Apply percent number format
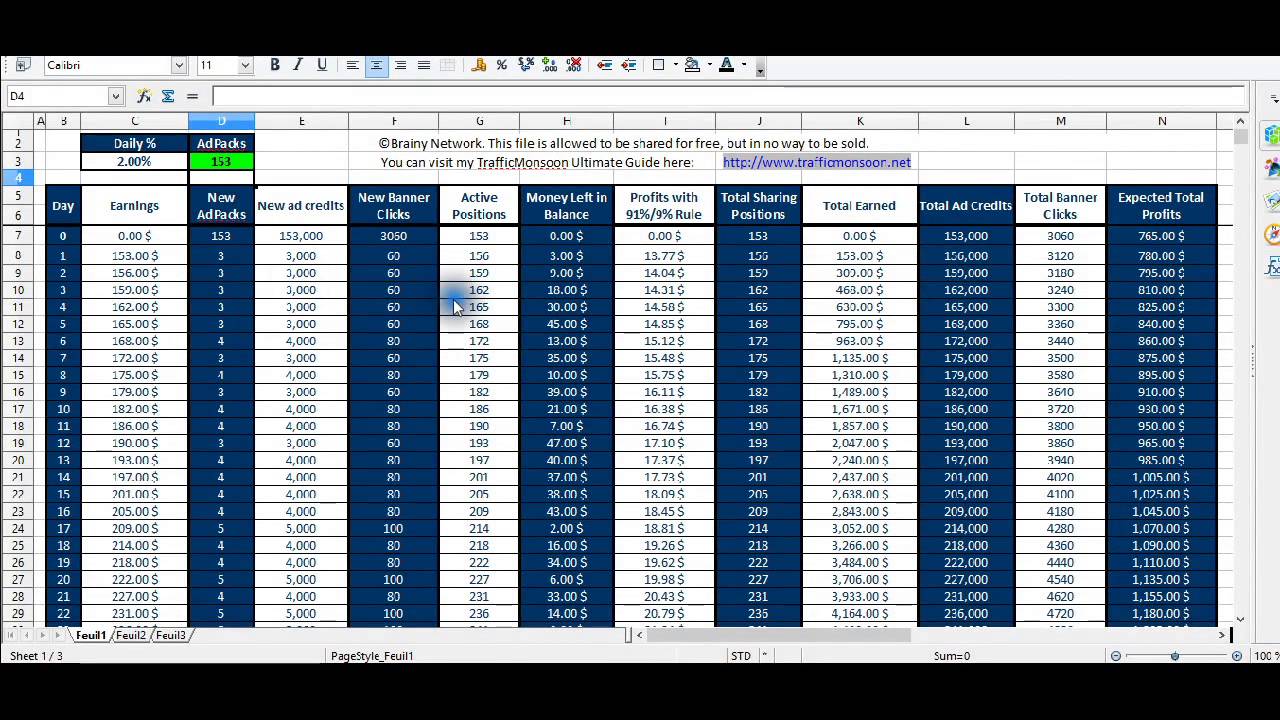The image size is (1280, 720). pos(502,65)
